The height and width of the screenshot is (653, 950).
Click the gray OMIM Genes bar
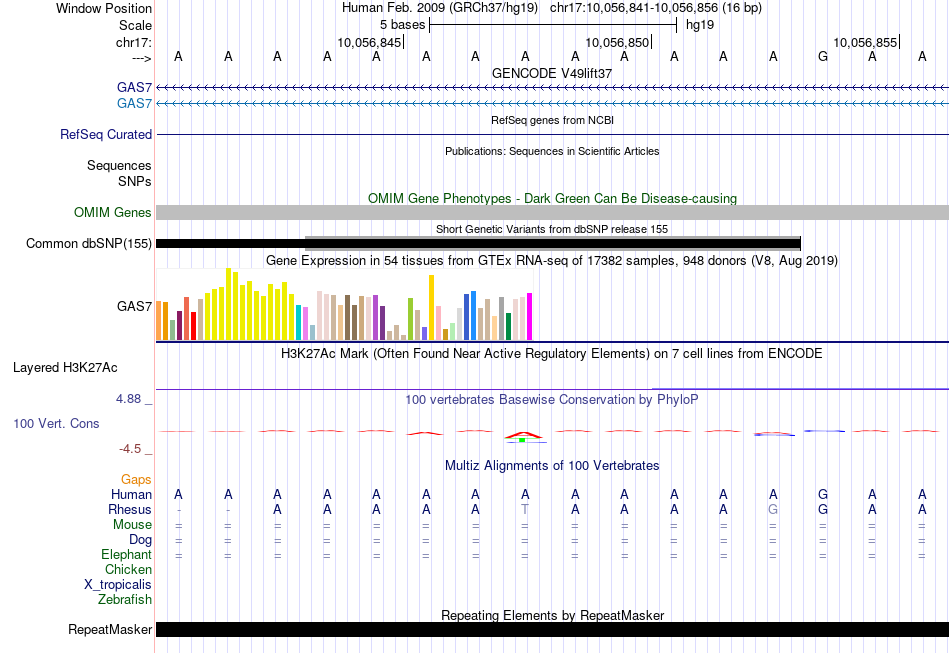pyautogui.click(x=552, y=212)
